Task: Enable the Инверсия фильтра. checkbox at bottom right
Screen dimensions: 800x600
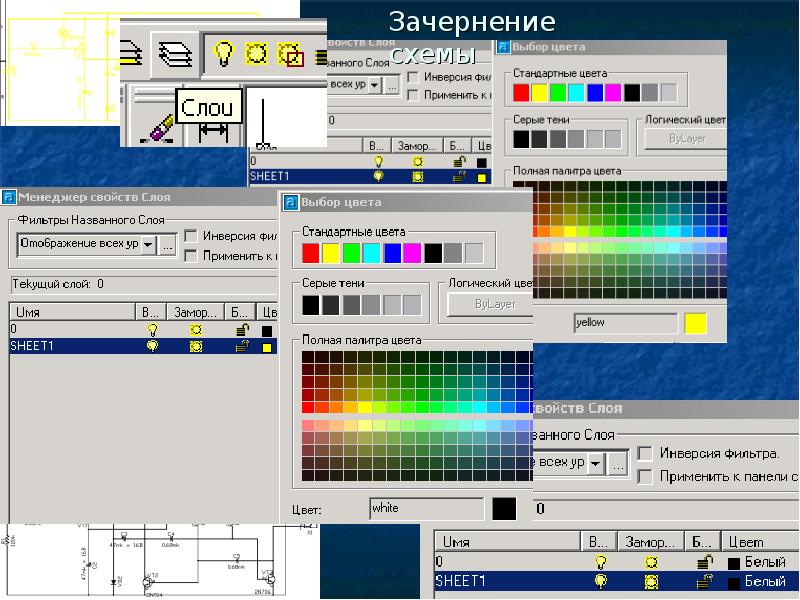Action: 646,454
